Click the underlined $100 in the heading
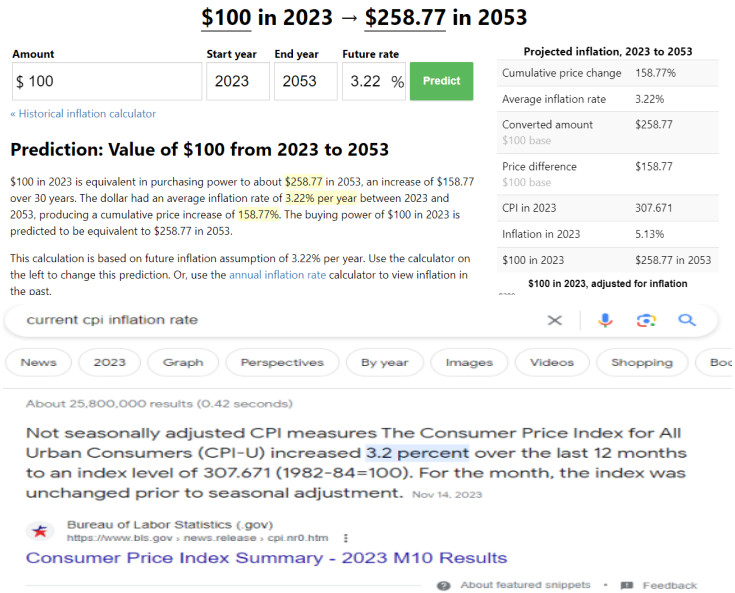This screenshot has height=593, width=735. [x=226, y=18]
